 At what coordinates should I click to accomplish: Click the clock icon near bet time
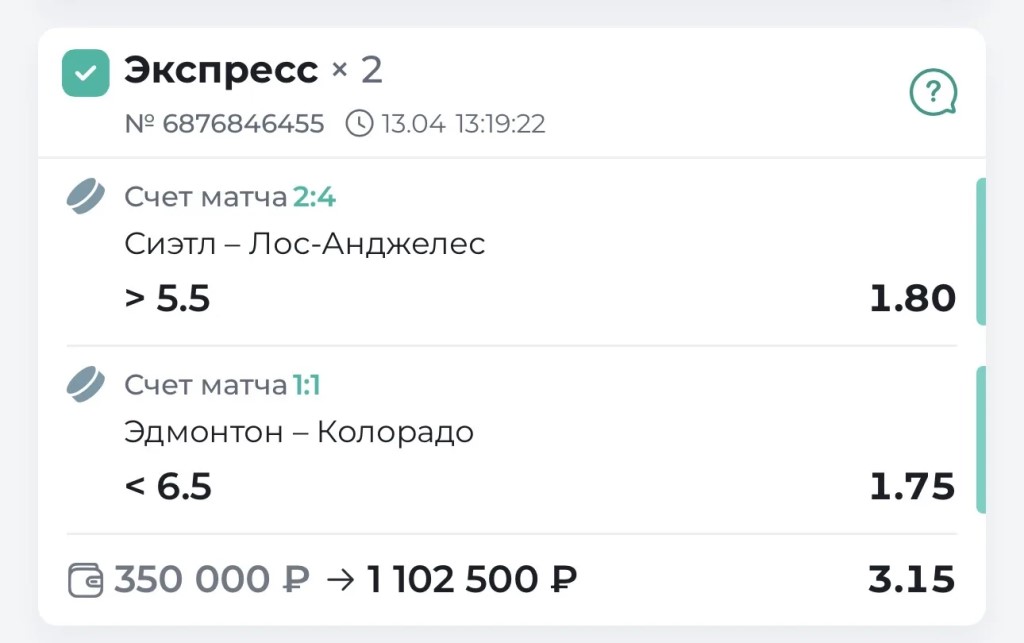pos(359,124)
